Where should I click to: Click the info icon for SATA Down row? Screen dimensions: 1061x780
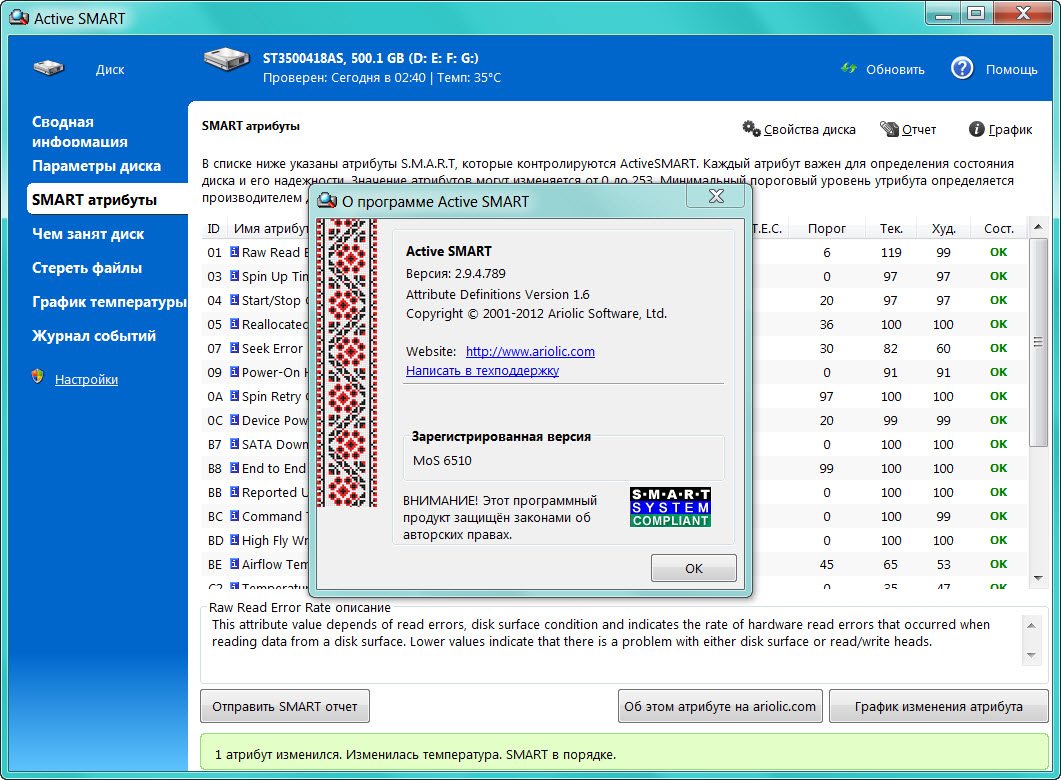click(234, 444)
